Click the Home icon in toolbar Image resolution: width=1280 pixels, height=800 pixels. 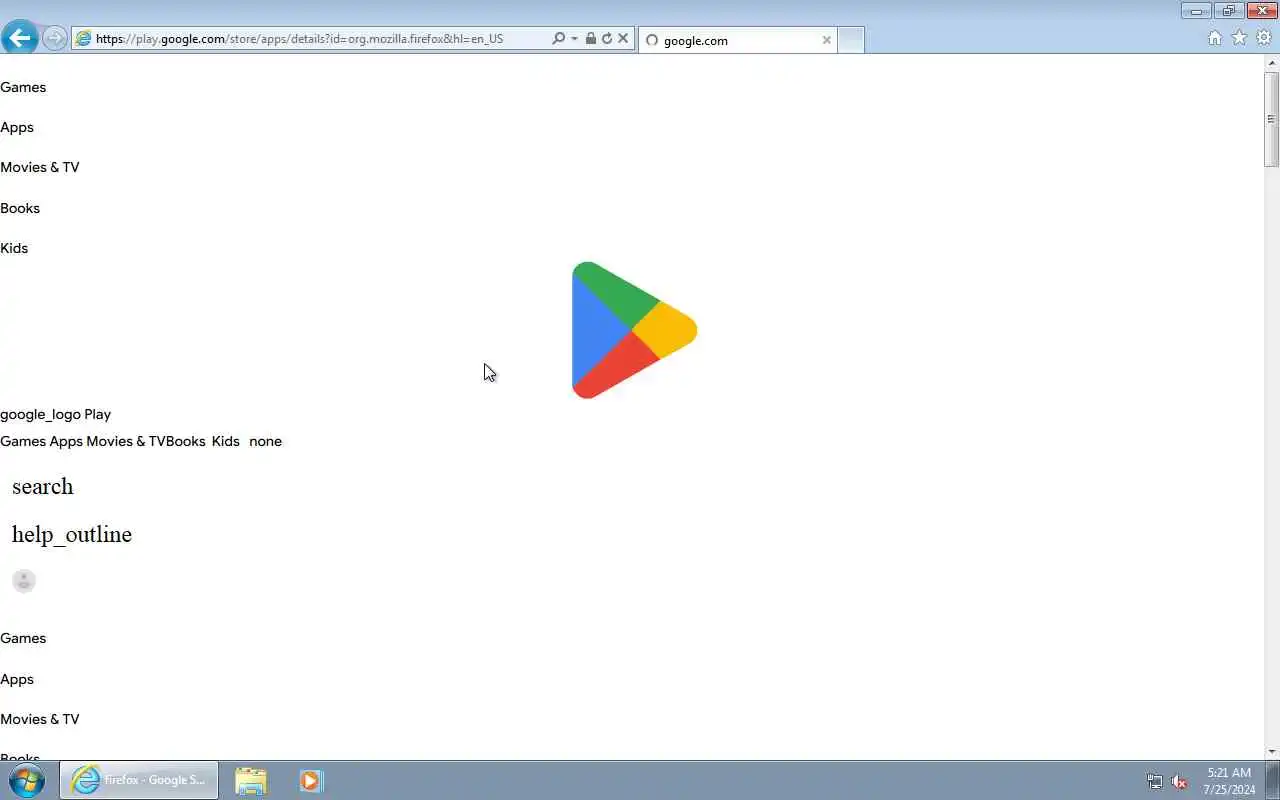[1214, 38]
